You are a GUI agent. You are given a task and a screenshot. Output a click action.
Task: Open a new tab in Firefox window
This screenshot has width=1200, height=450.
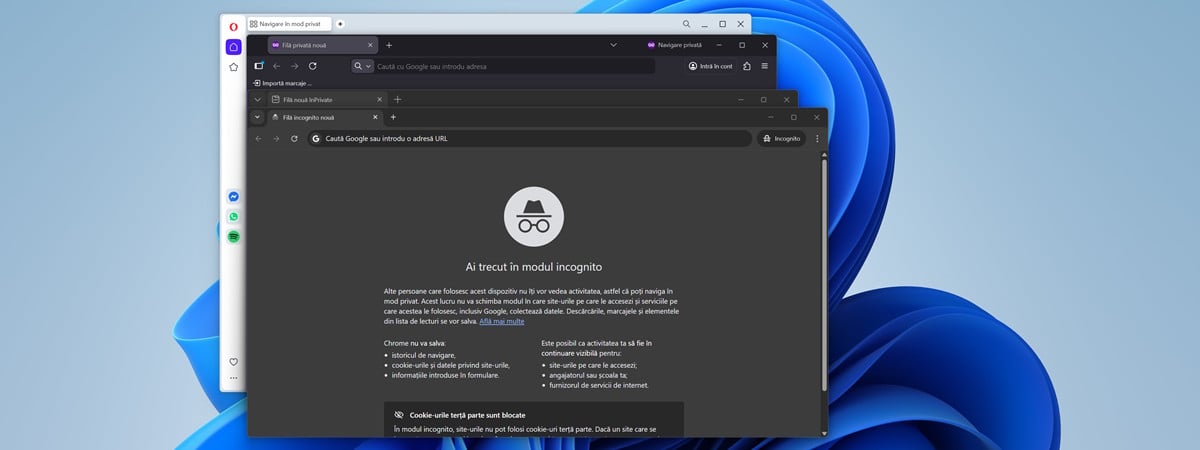pyautogui.click(x=389, y=45)
